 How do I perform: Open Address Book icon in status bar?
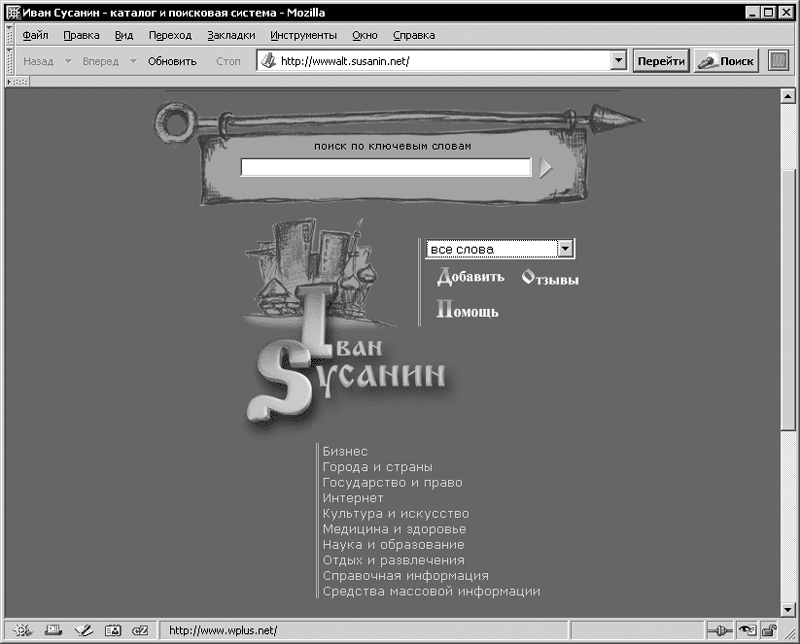click(113, 631)
